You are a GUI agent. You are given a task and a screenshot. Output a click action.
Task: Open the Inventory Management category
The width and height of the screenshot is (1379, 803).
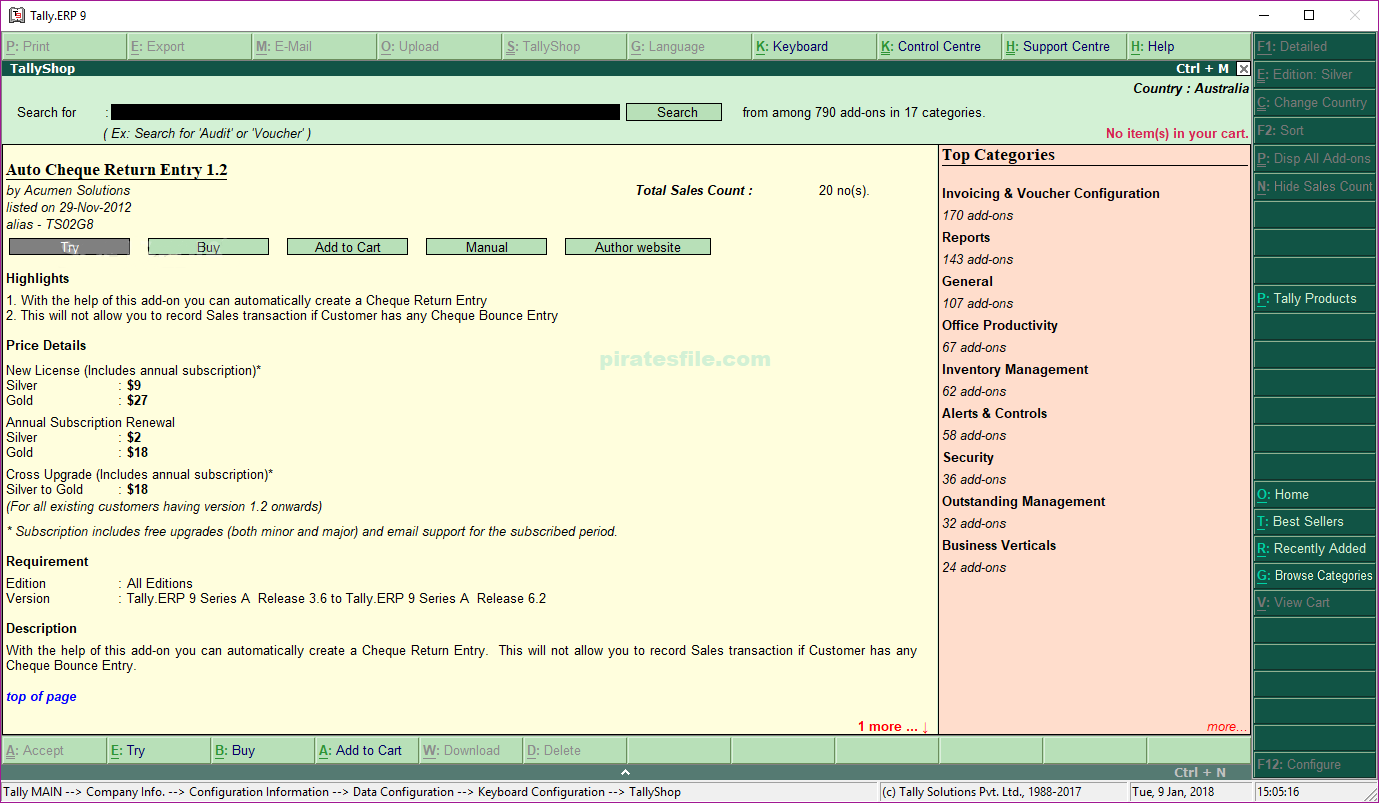click(1015, 369)
